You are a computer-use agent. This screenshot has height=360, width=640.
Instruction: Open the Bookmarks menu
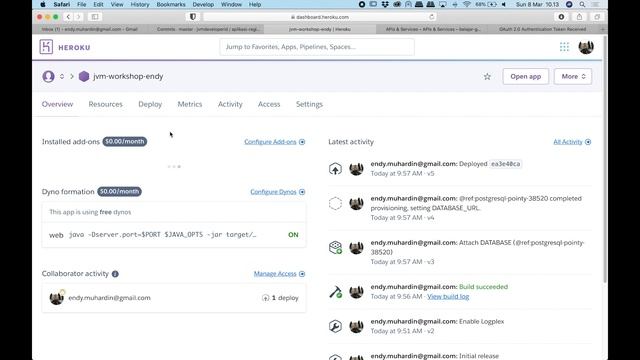(171, 4)
